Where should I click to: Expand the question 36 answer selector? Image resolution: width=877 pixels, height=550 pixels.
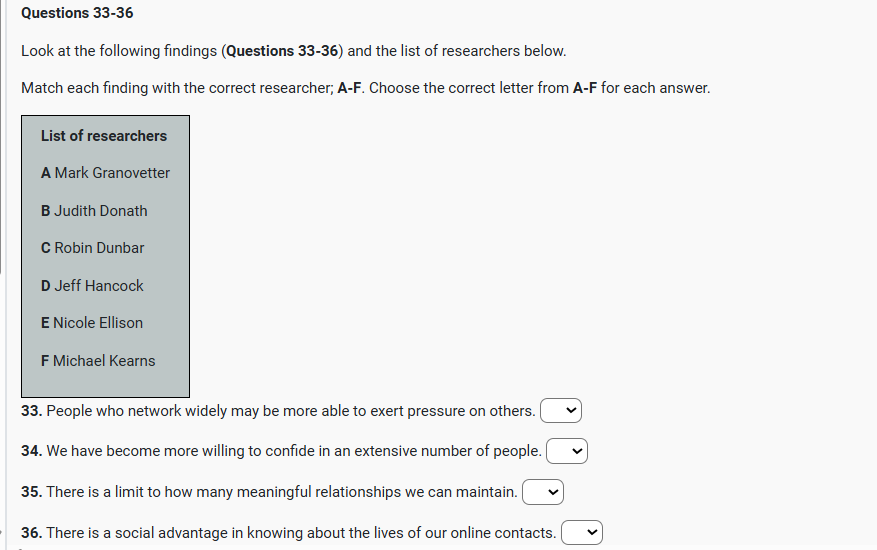click(582, 533)
